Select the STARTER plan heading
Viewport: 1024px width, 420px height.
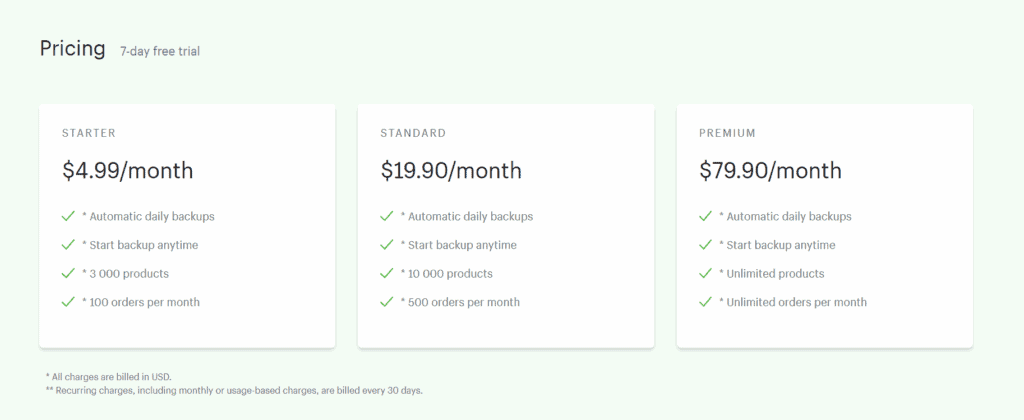point(89,133)
